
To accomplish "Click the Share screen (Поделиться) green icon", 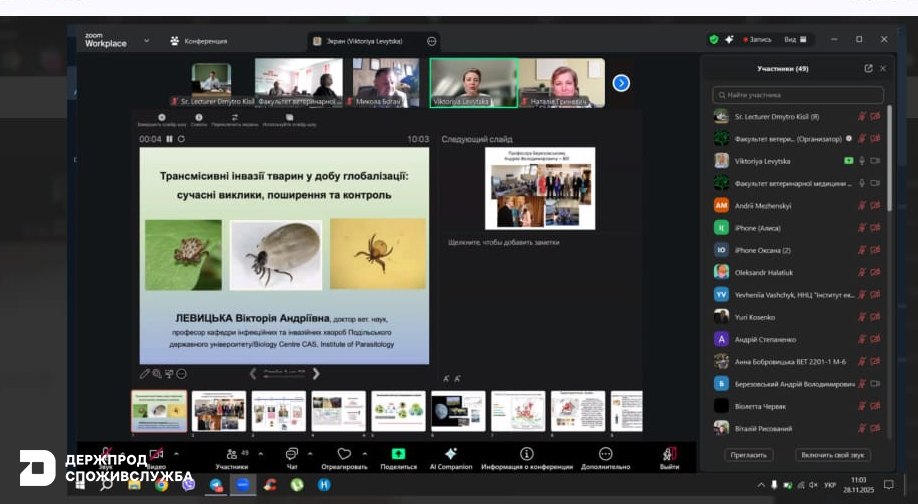I will tap(398, 454).
